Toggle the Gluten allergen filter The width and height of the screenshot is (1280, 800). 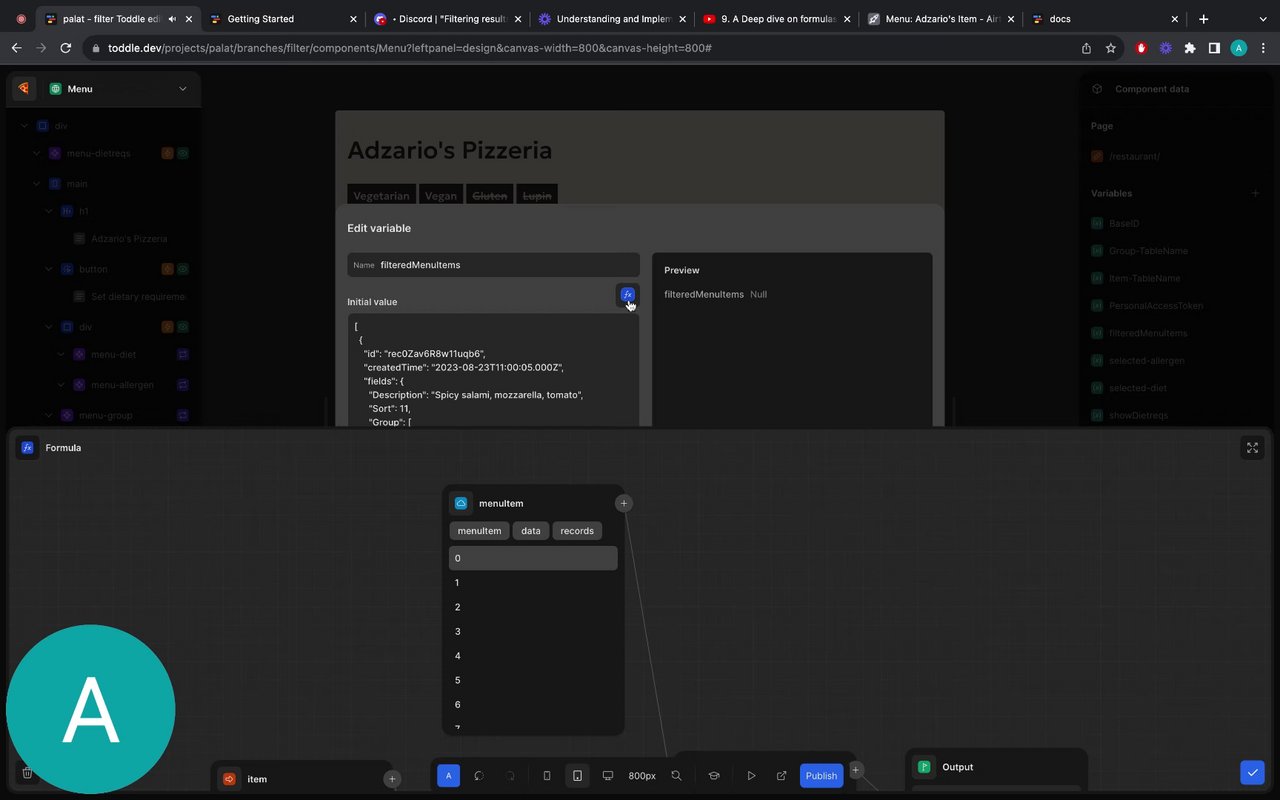(x=490, y=196)
